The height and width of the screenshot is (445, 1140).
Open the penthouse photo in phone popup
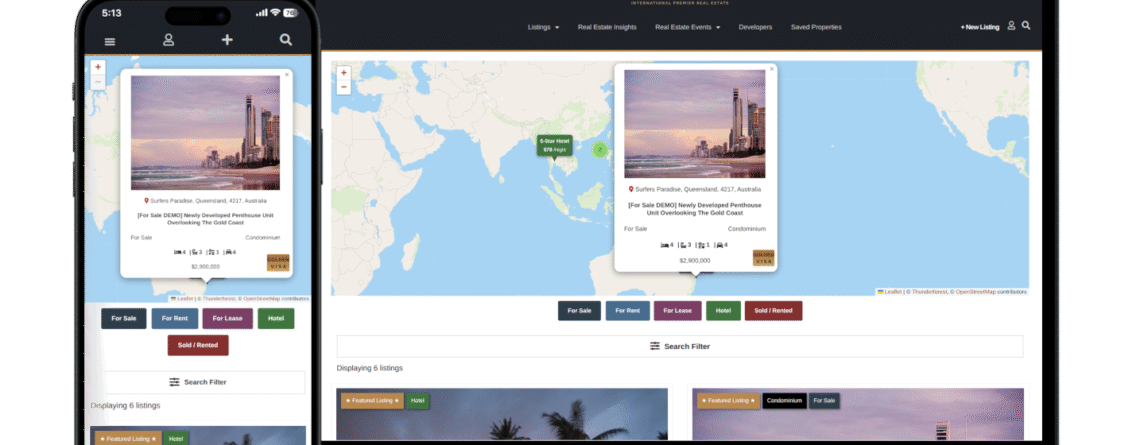click(x=205, y=132)
